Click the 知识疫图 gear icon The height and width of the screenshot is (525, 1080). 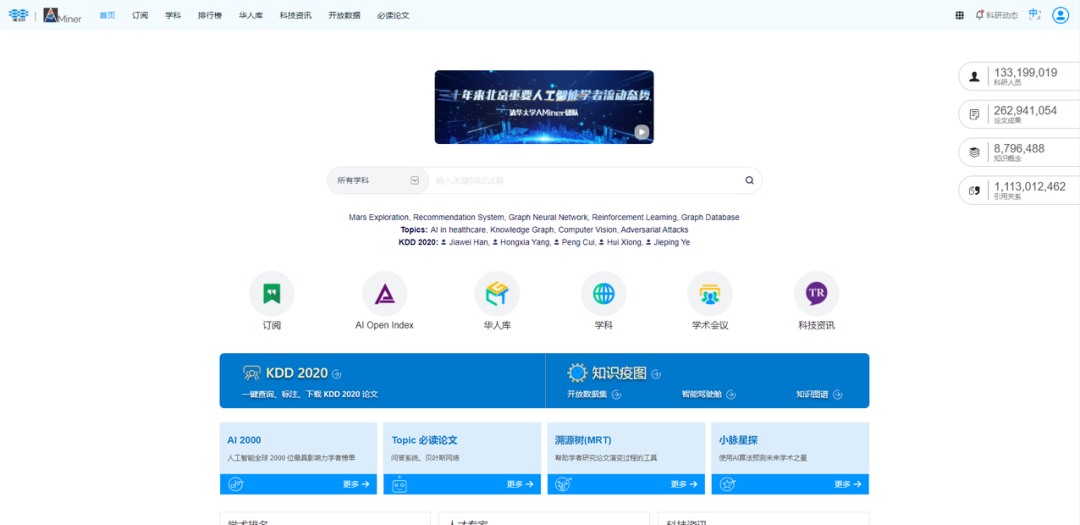[x=577, y=373]
